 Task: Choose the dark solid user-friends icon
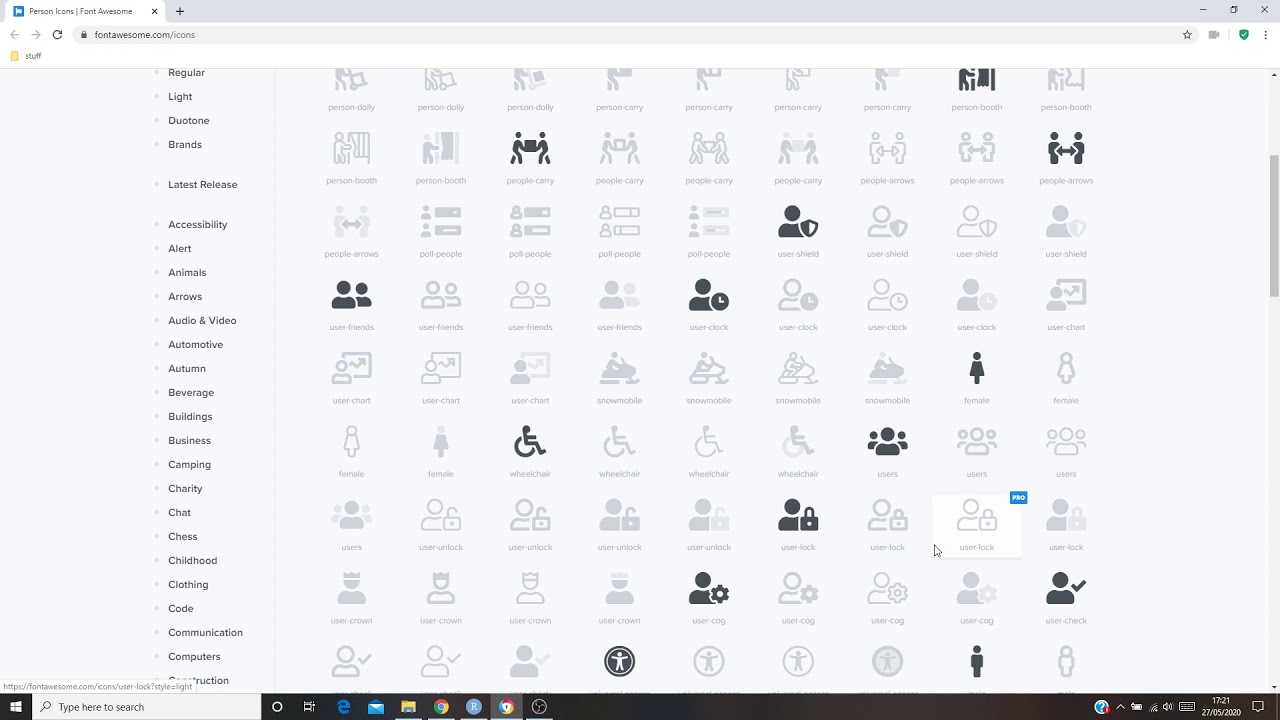coord(351,295)
